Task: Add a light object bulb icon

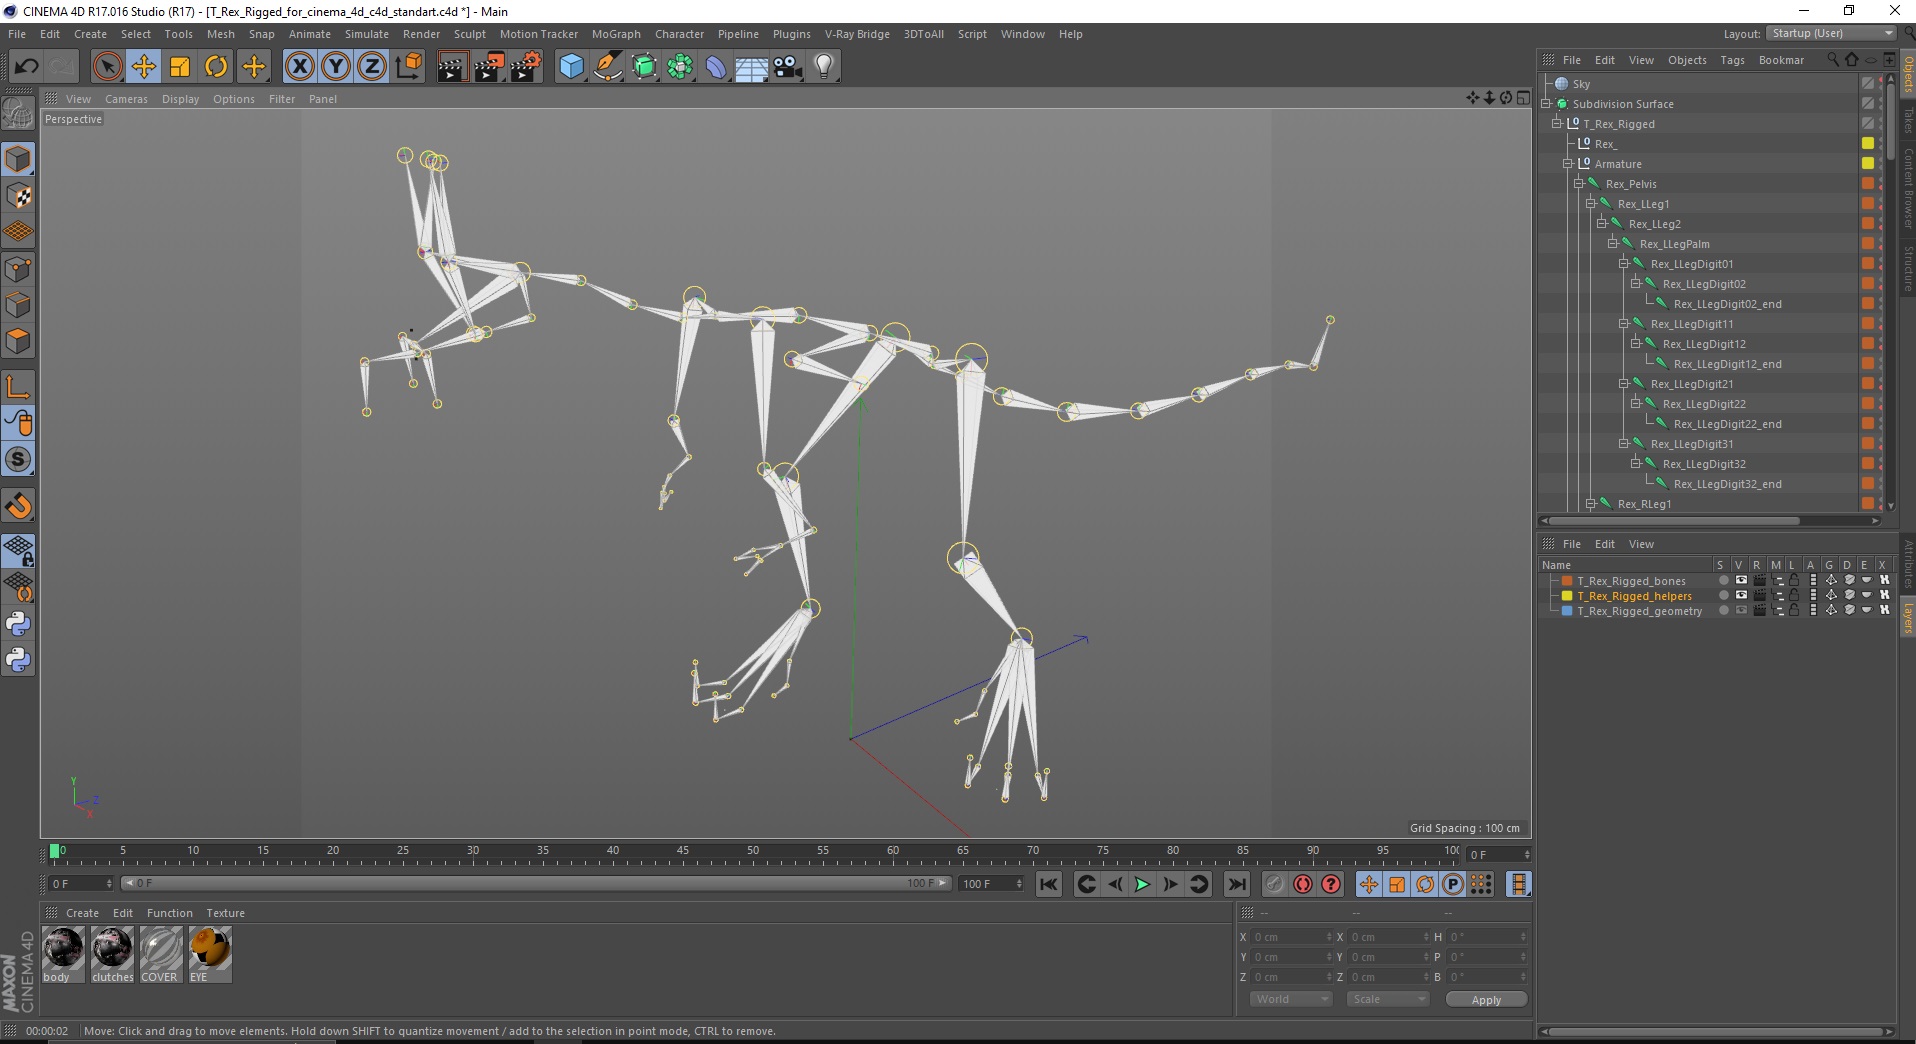Action: tap(823, 67)
